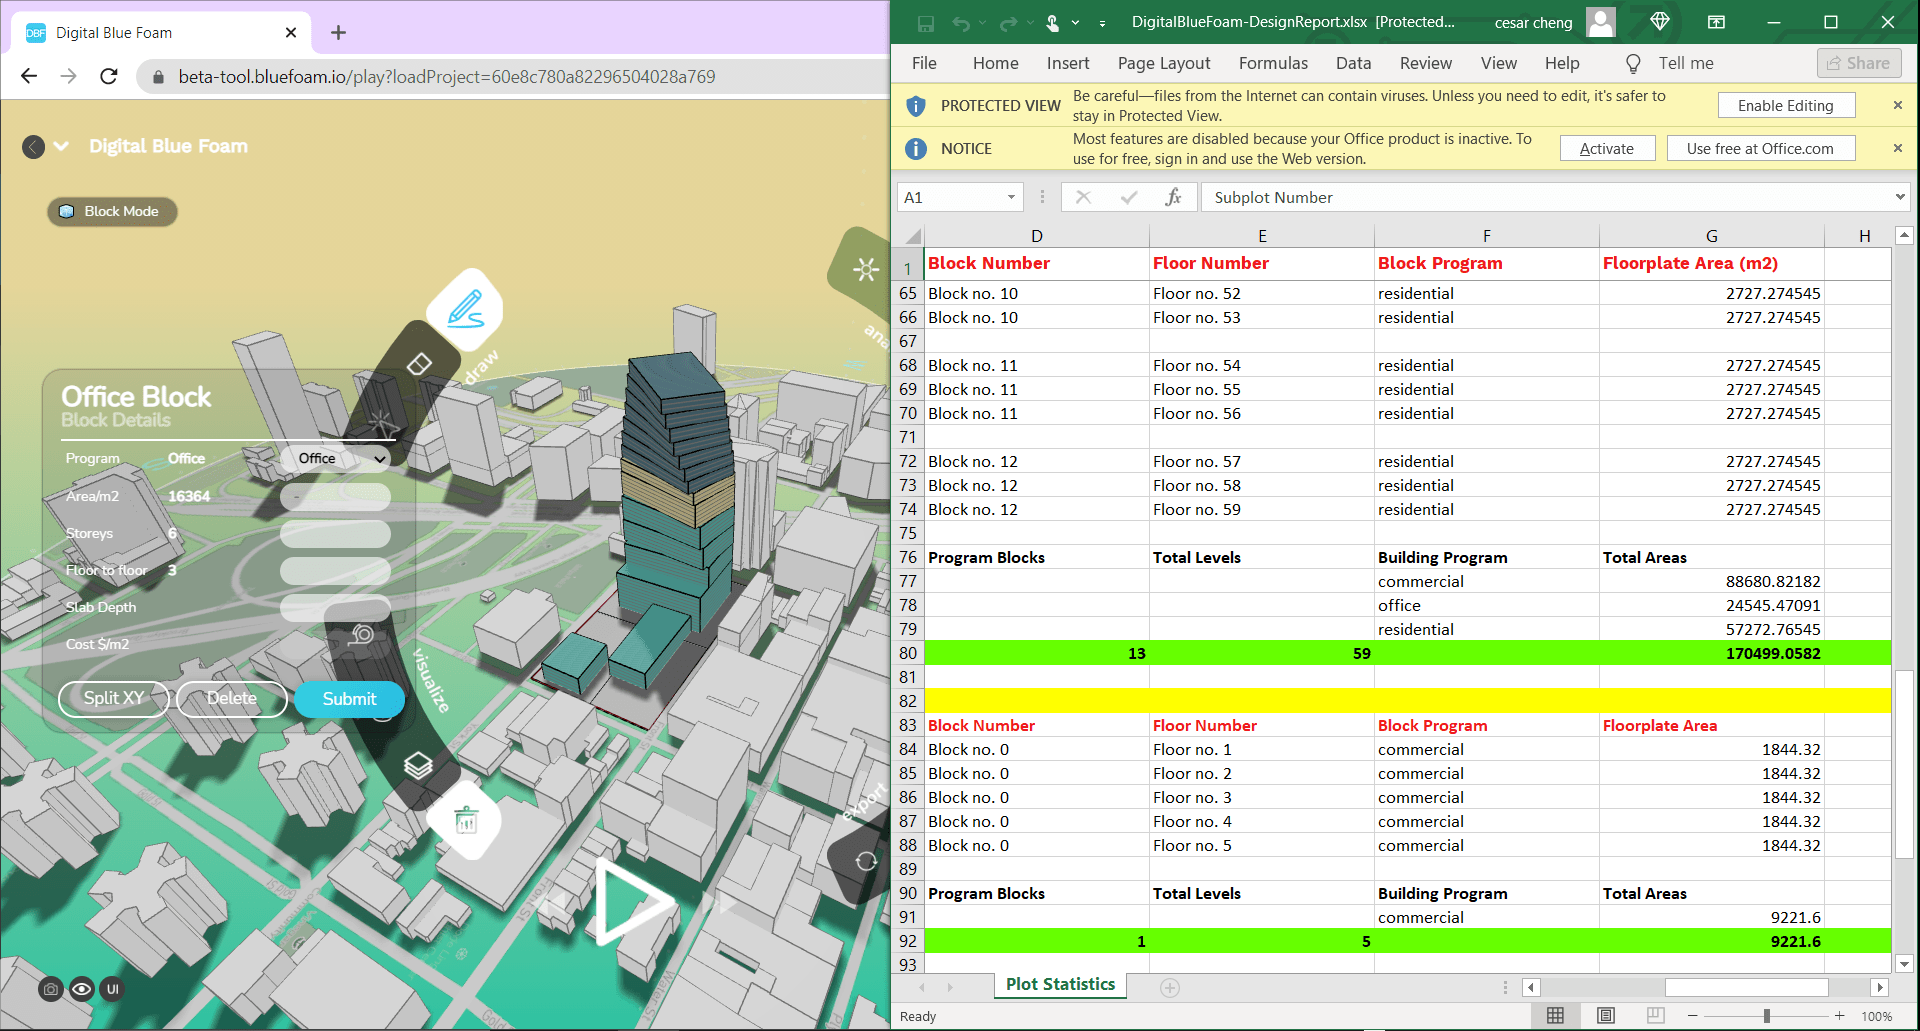Go back in the browser
Viewport: 1920px width, 1031px height.
[29, 76]
